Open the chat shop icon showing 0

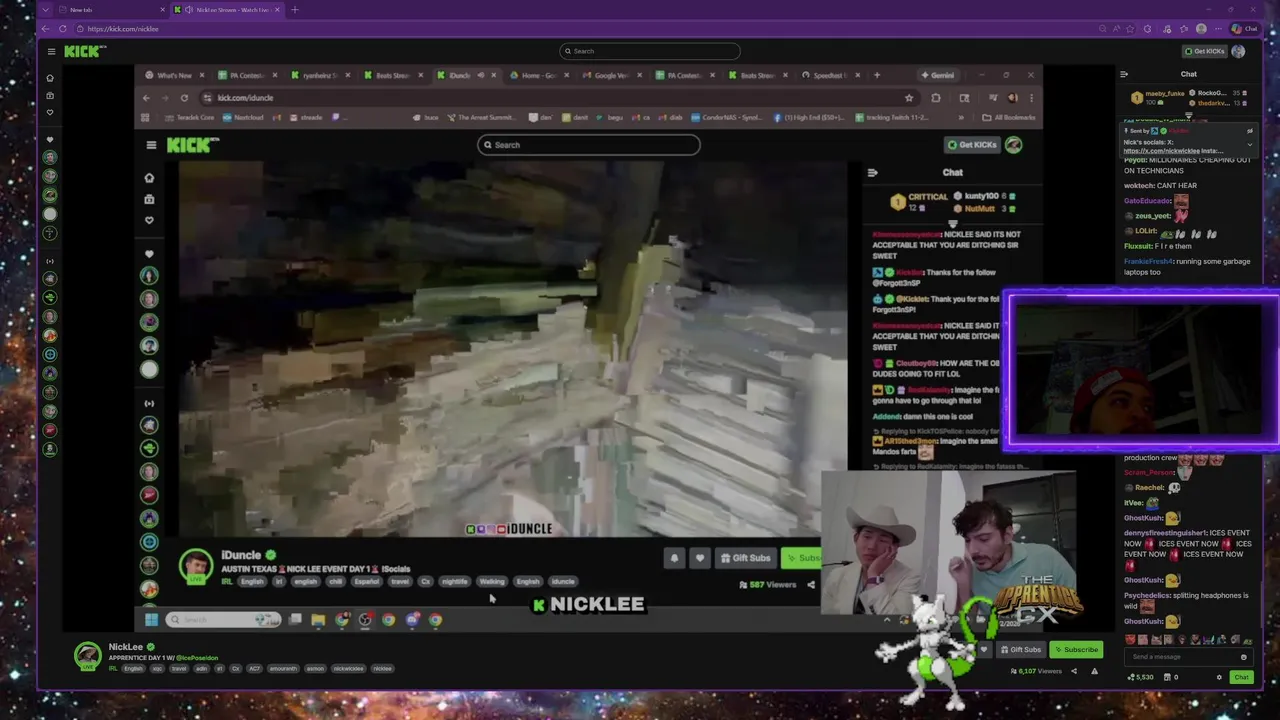coord(1170,677)
